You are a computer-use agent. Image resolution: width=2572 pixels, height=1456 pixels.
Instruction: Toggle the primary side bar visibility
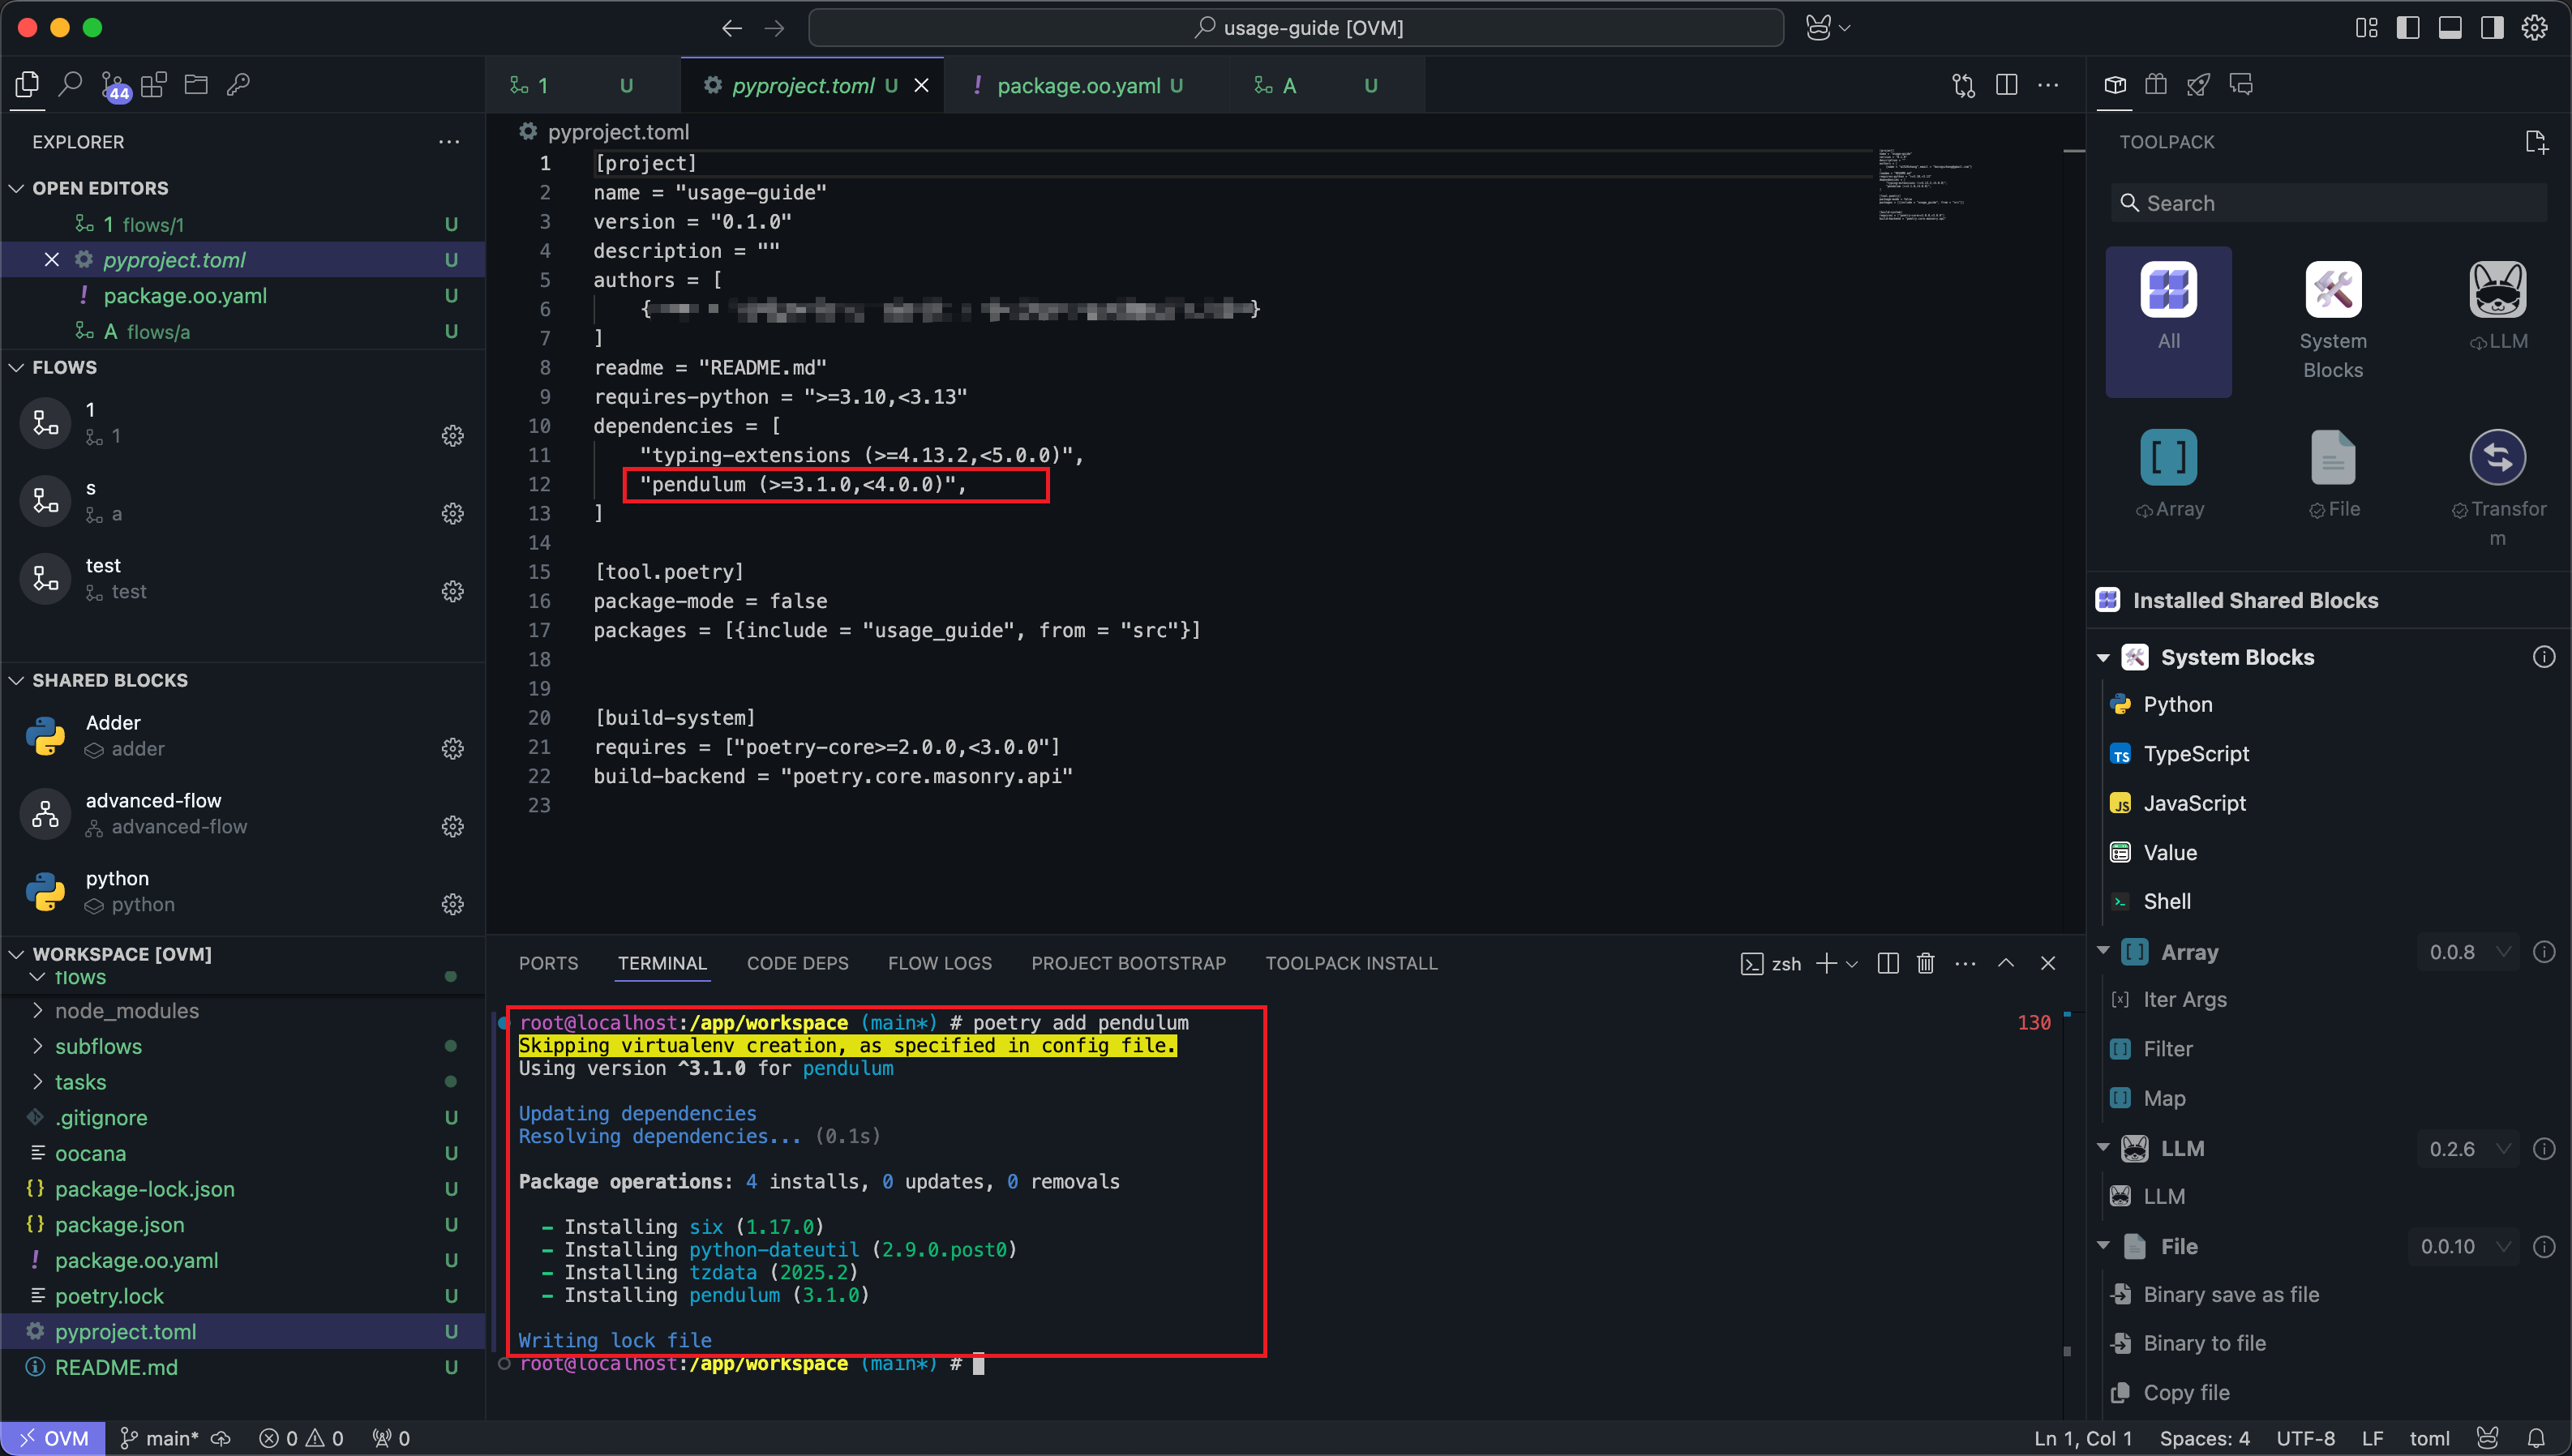[2408, 28]
